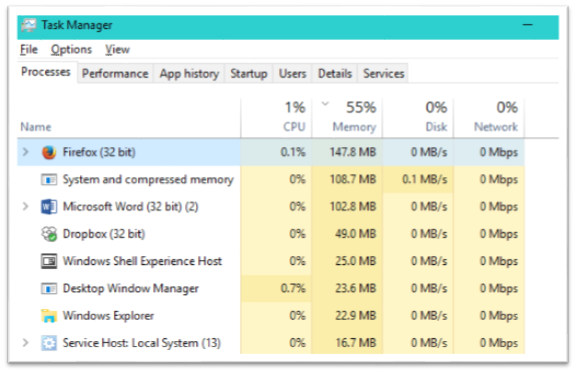Open the Options menu
Viewport: 576px width, 373px height.
coord(71,49)
